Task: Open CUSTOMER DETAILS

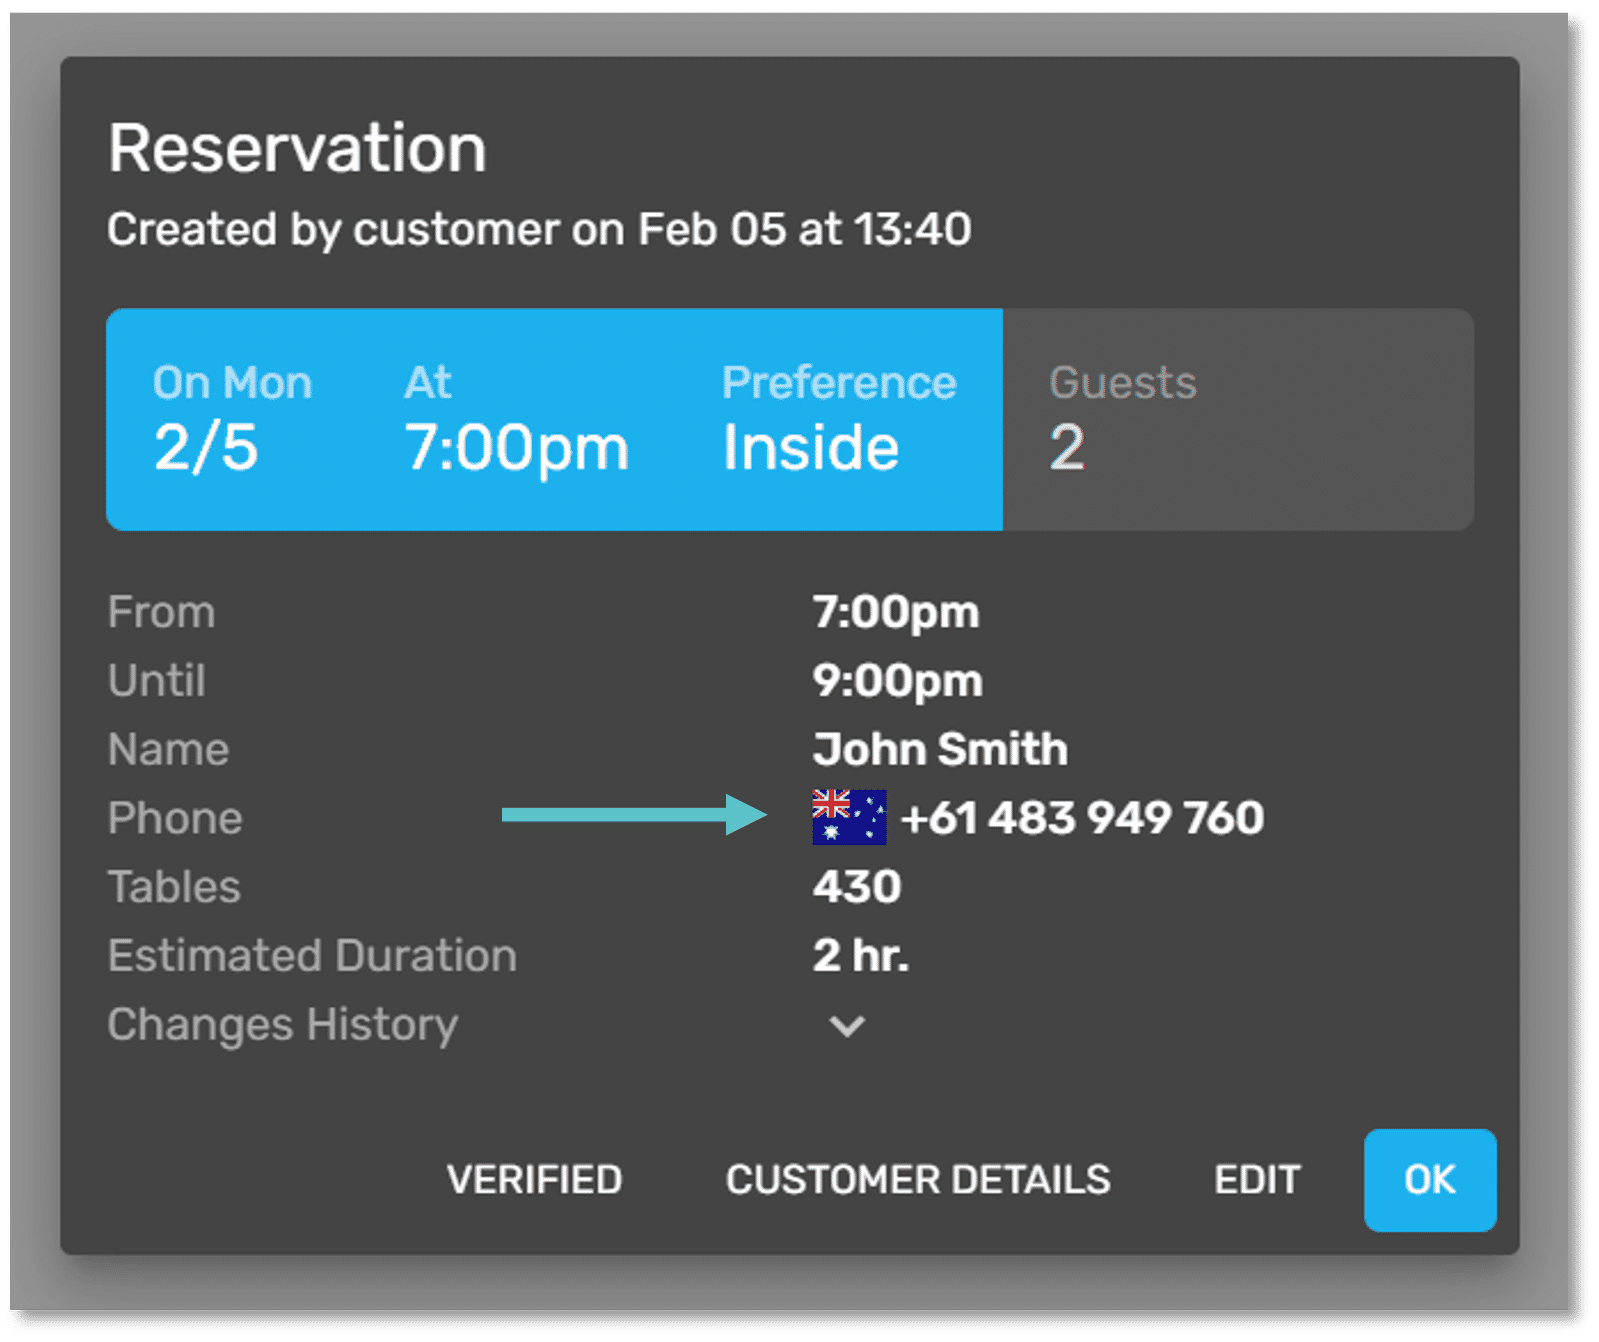Action: pyautogui.click(x=917, y=1180)
